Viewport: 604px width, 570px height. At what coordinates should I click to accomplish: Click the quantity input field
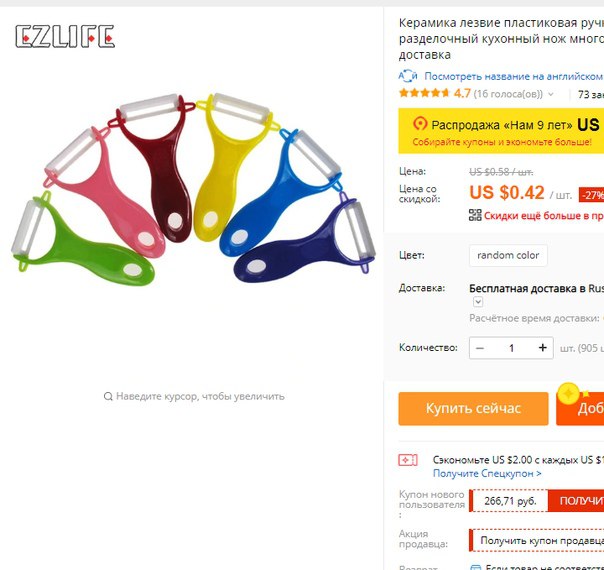511,348
